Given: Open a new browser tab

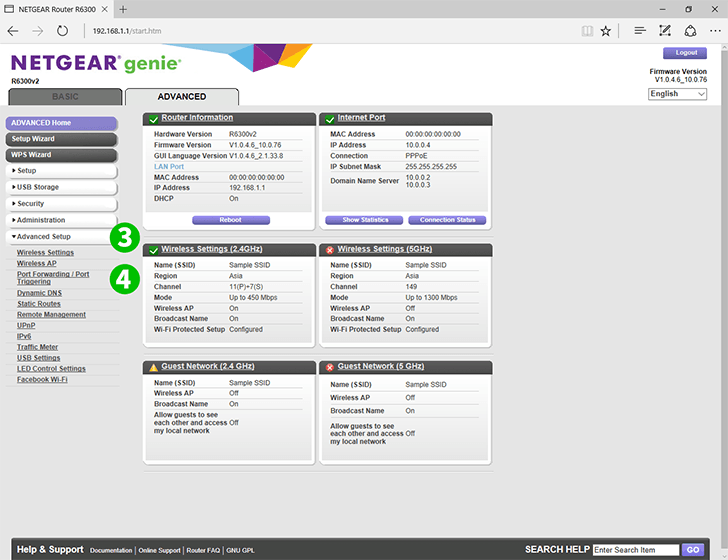Looking at the screenshot, I should coord(123,9).
